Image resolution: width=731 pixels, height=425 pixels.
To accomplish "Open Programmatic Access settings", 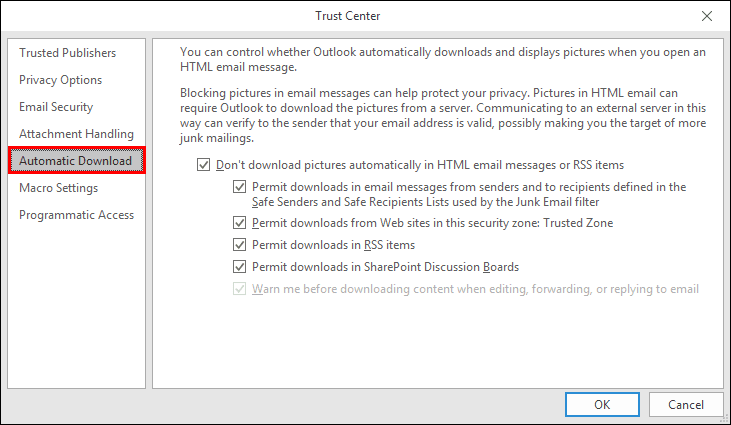I will coord(76,215).
